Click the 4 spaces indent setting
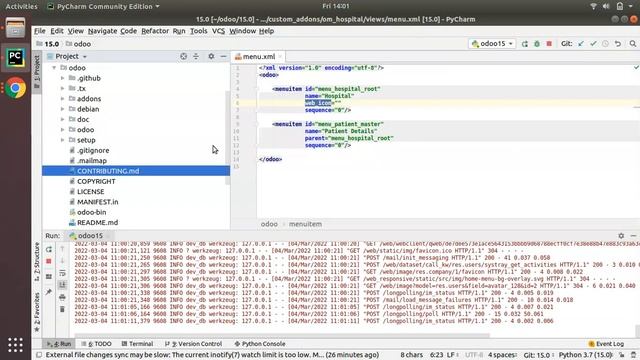This screenshot has height=360, width=640. coord(502,355)
